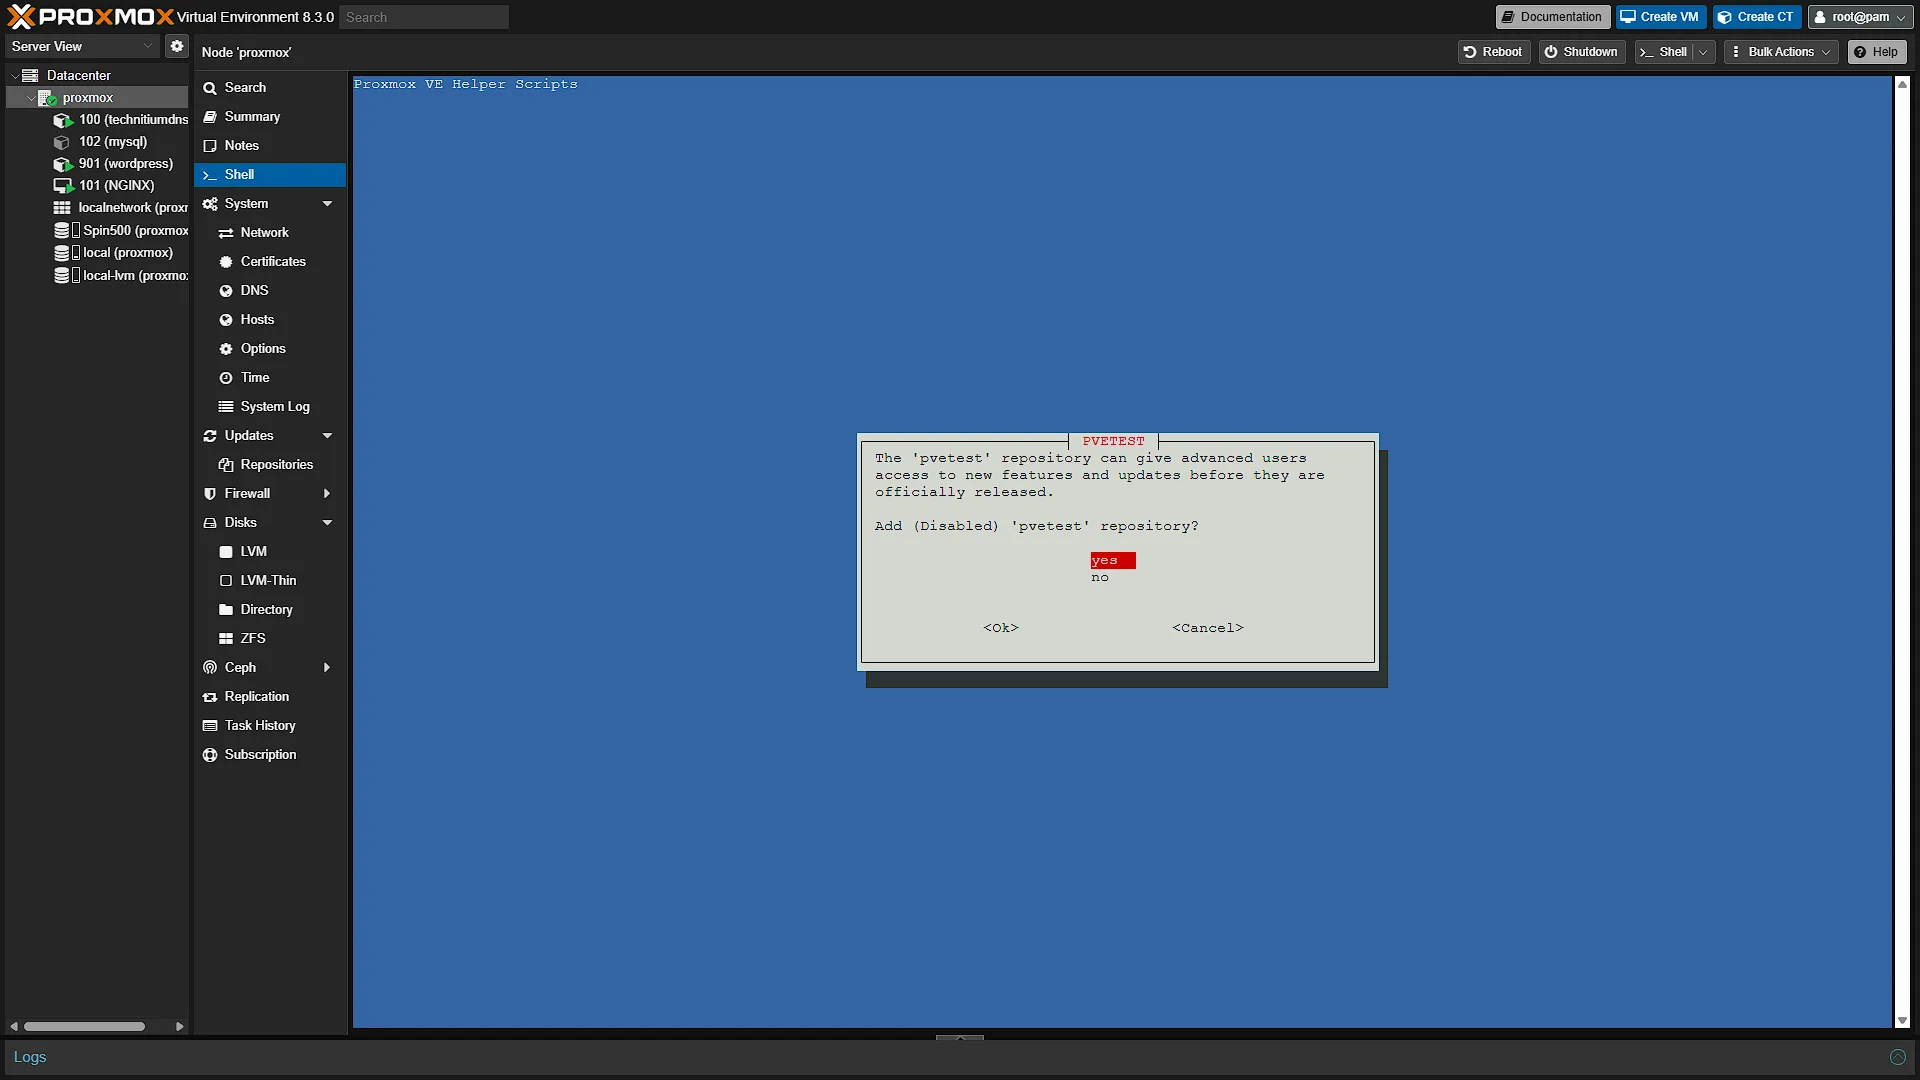Click the Ceph icon in side menu

tap(210, 668)
